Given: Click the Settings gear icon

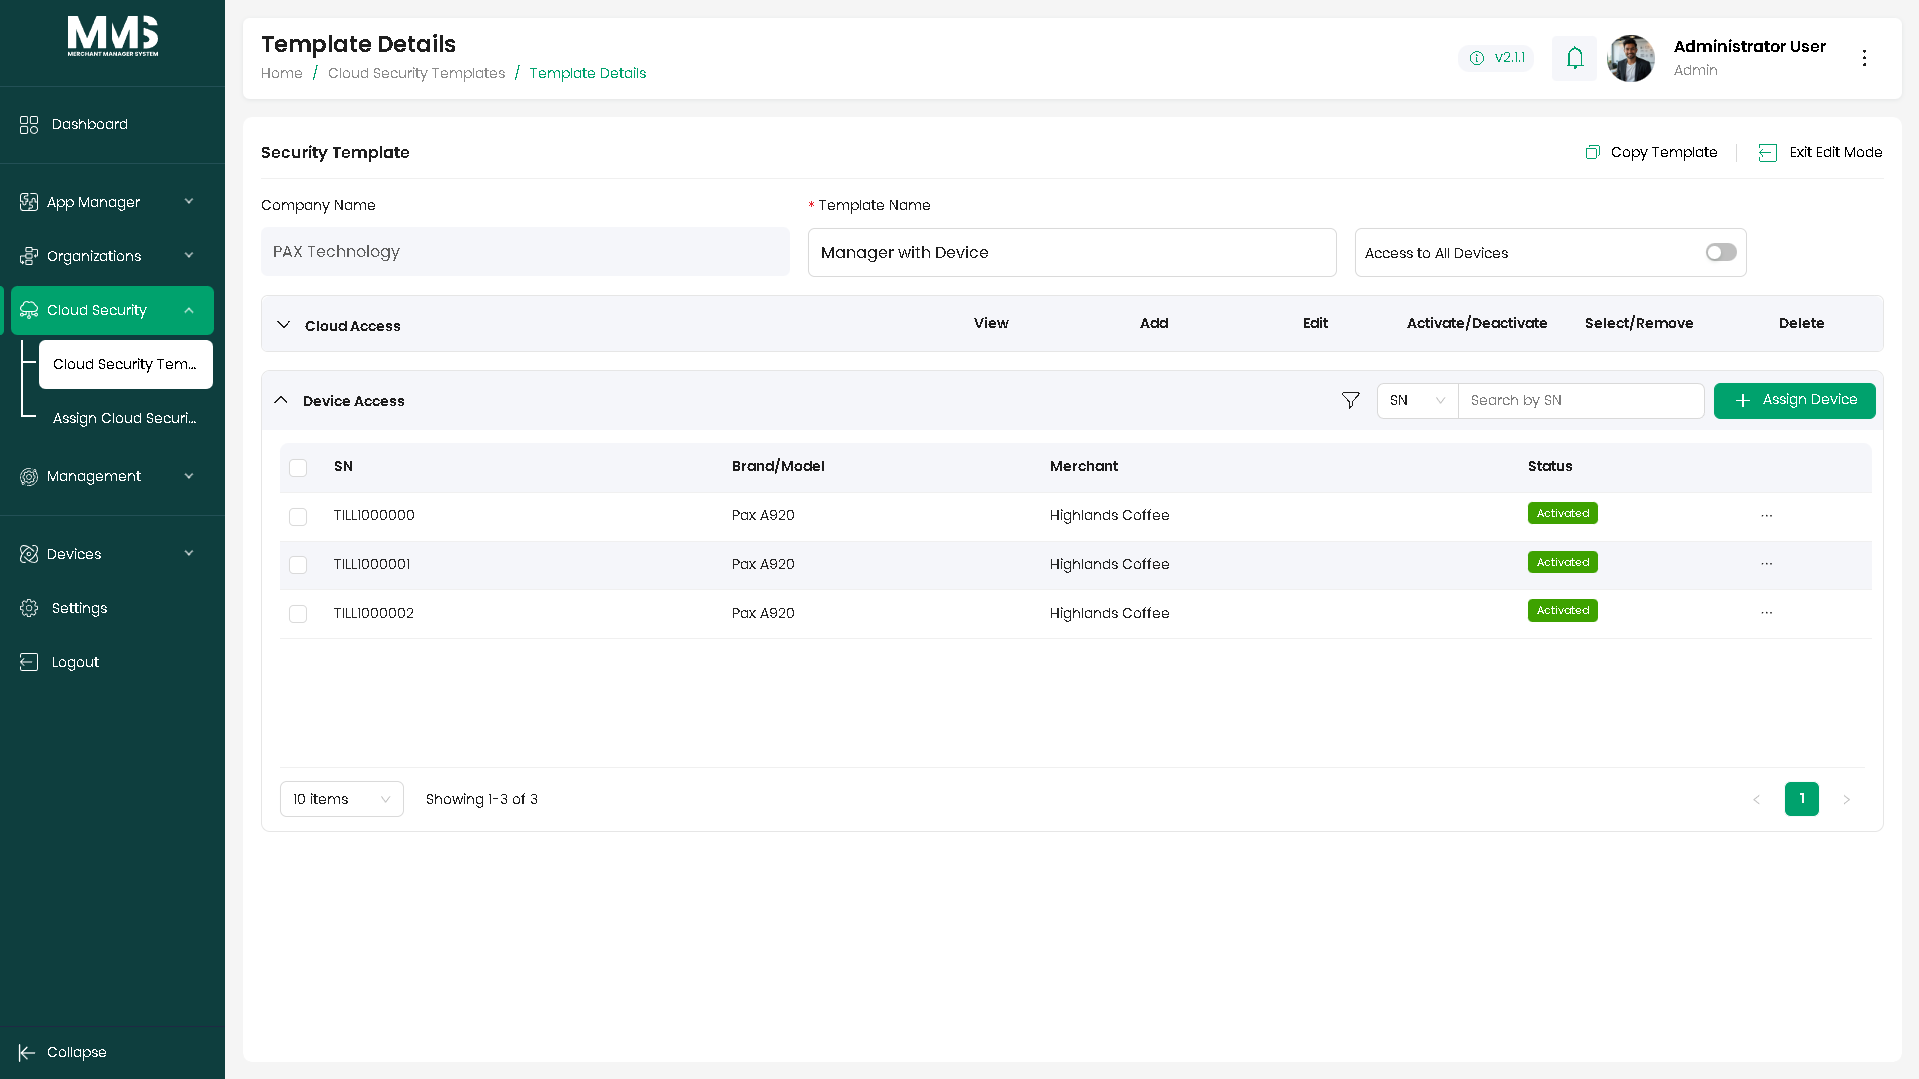Looking at the screenshot, I should (29, 608).
